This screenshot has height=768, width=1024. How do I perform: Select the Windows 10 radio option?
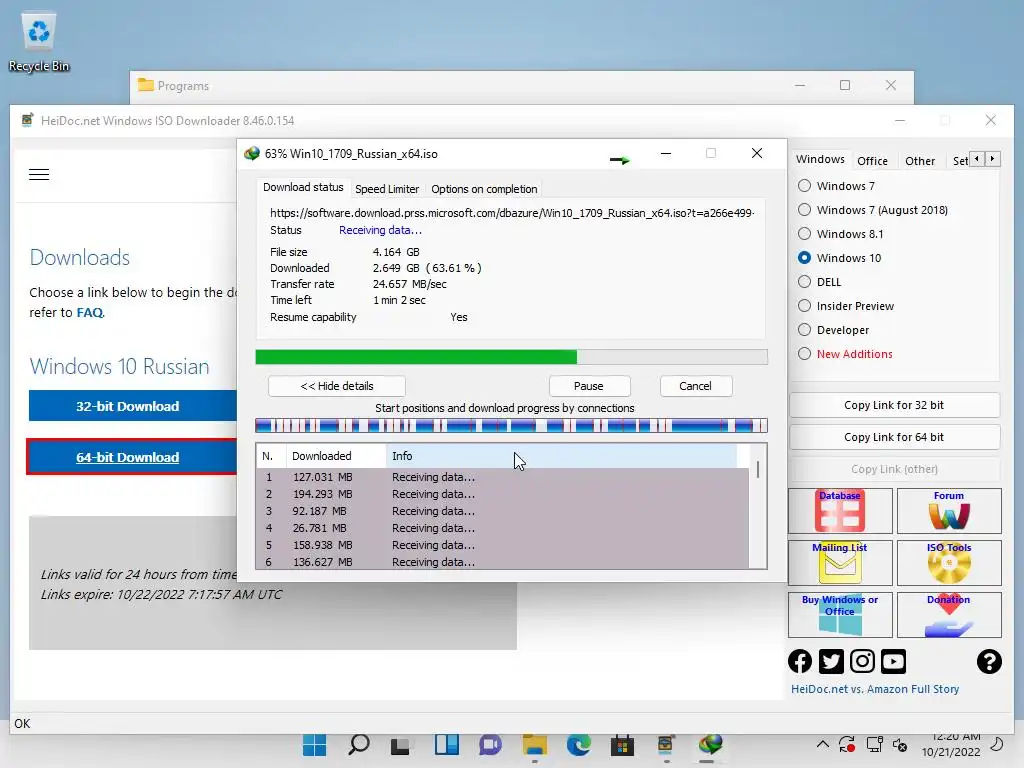840,258
